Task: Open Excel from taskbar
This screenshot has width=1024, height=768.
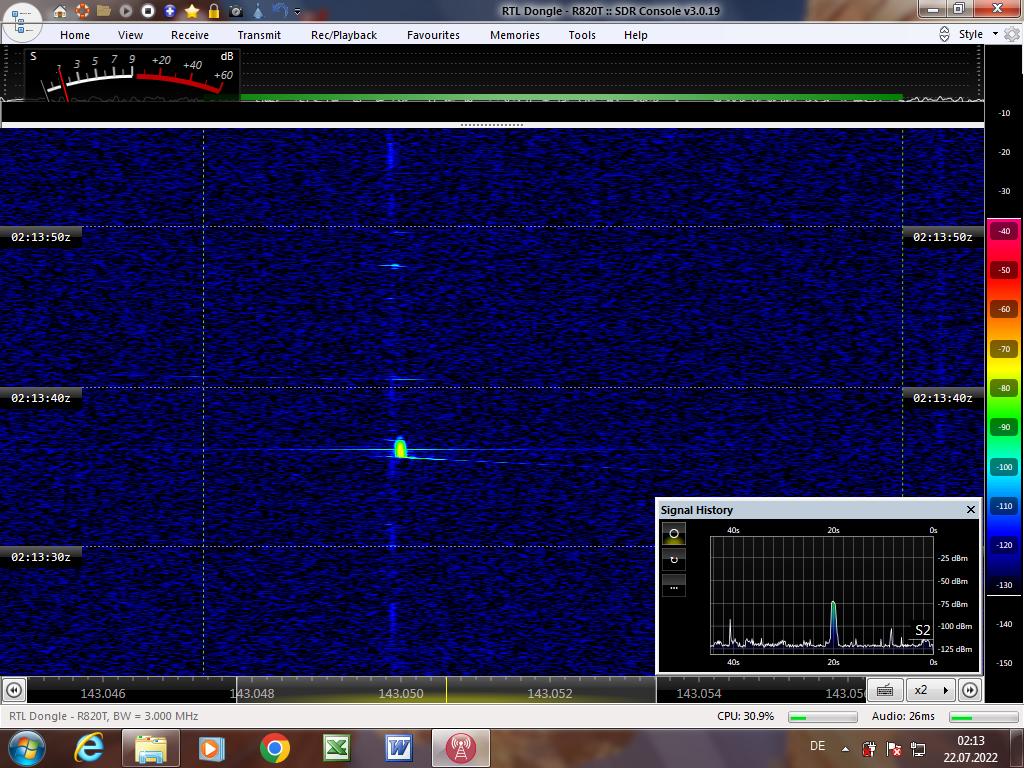Action: (336, 748)
